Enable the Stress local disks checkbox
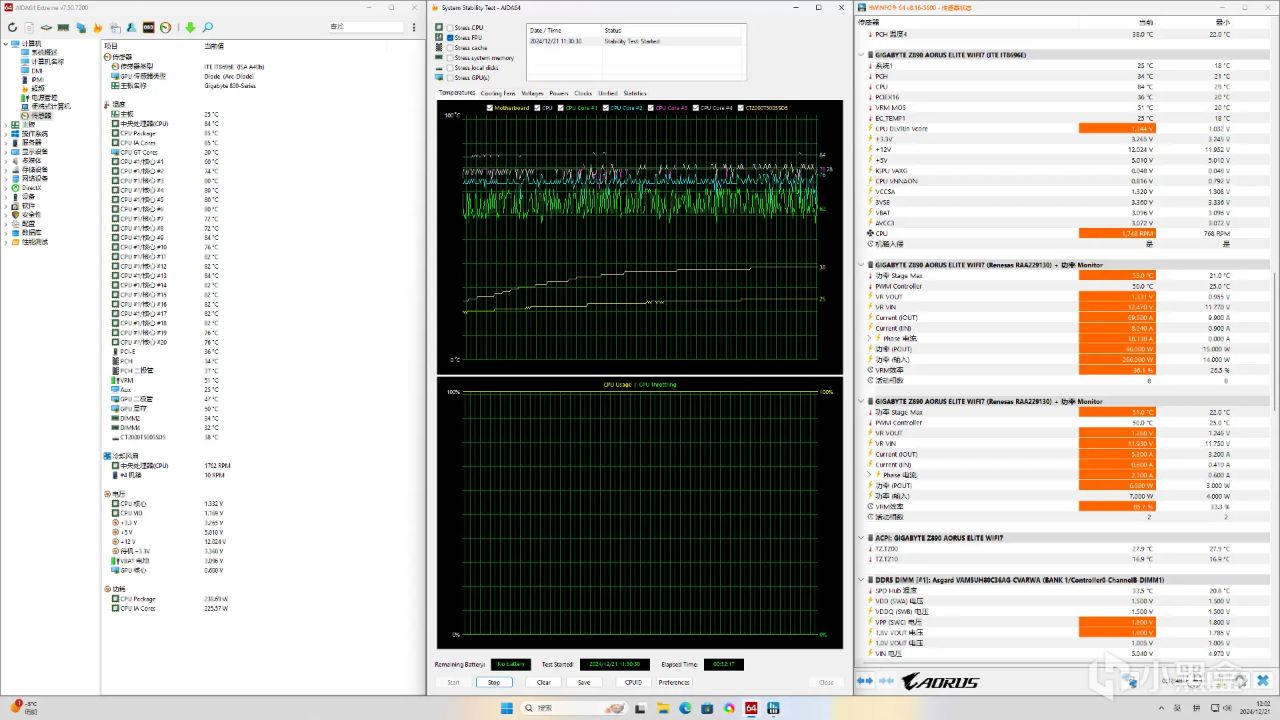 (450, 67)
